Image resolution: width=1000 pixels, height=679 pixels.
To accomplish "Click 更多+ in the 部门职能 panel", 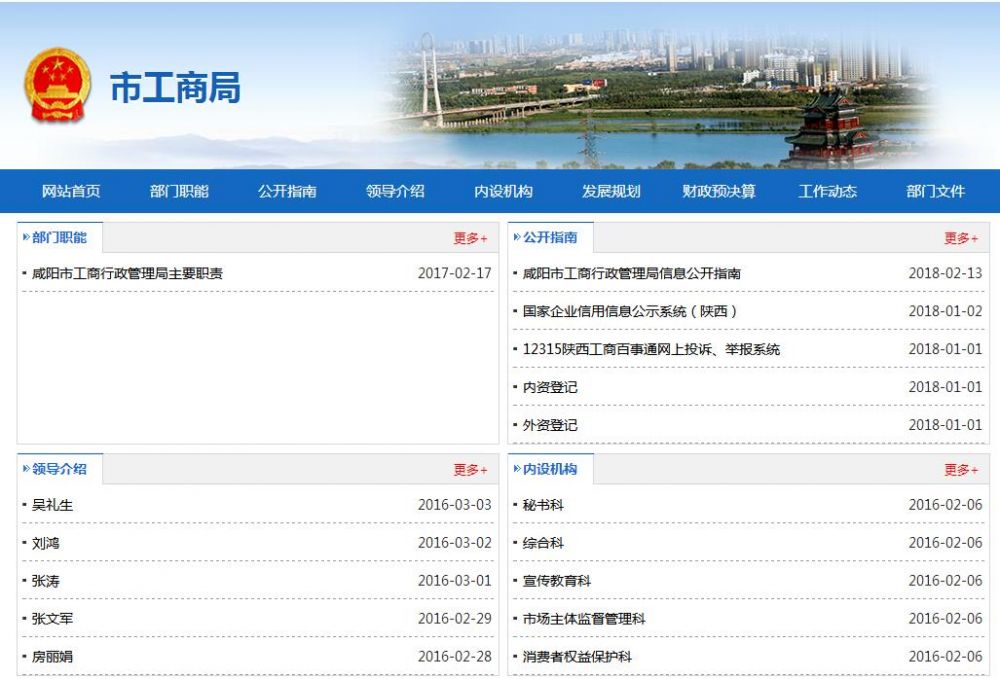I will [466, 238].
